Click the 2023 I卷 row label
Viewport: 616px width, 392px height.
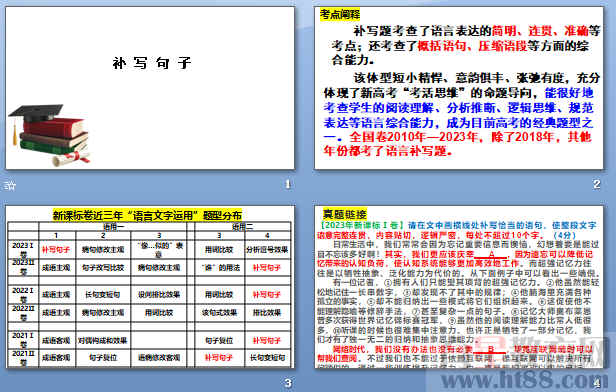tap(23, 249)
